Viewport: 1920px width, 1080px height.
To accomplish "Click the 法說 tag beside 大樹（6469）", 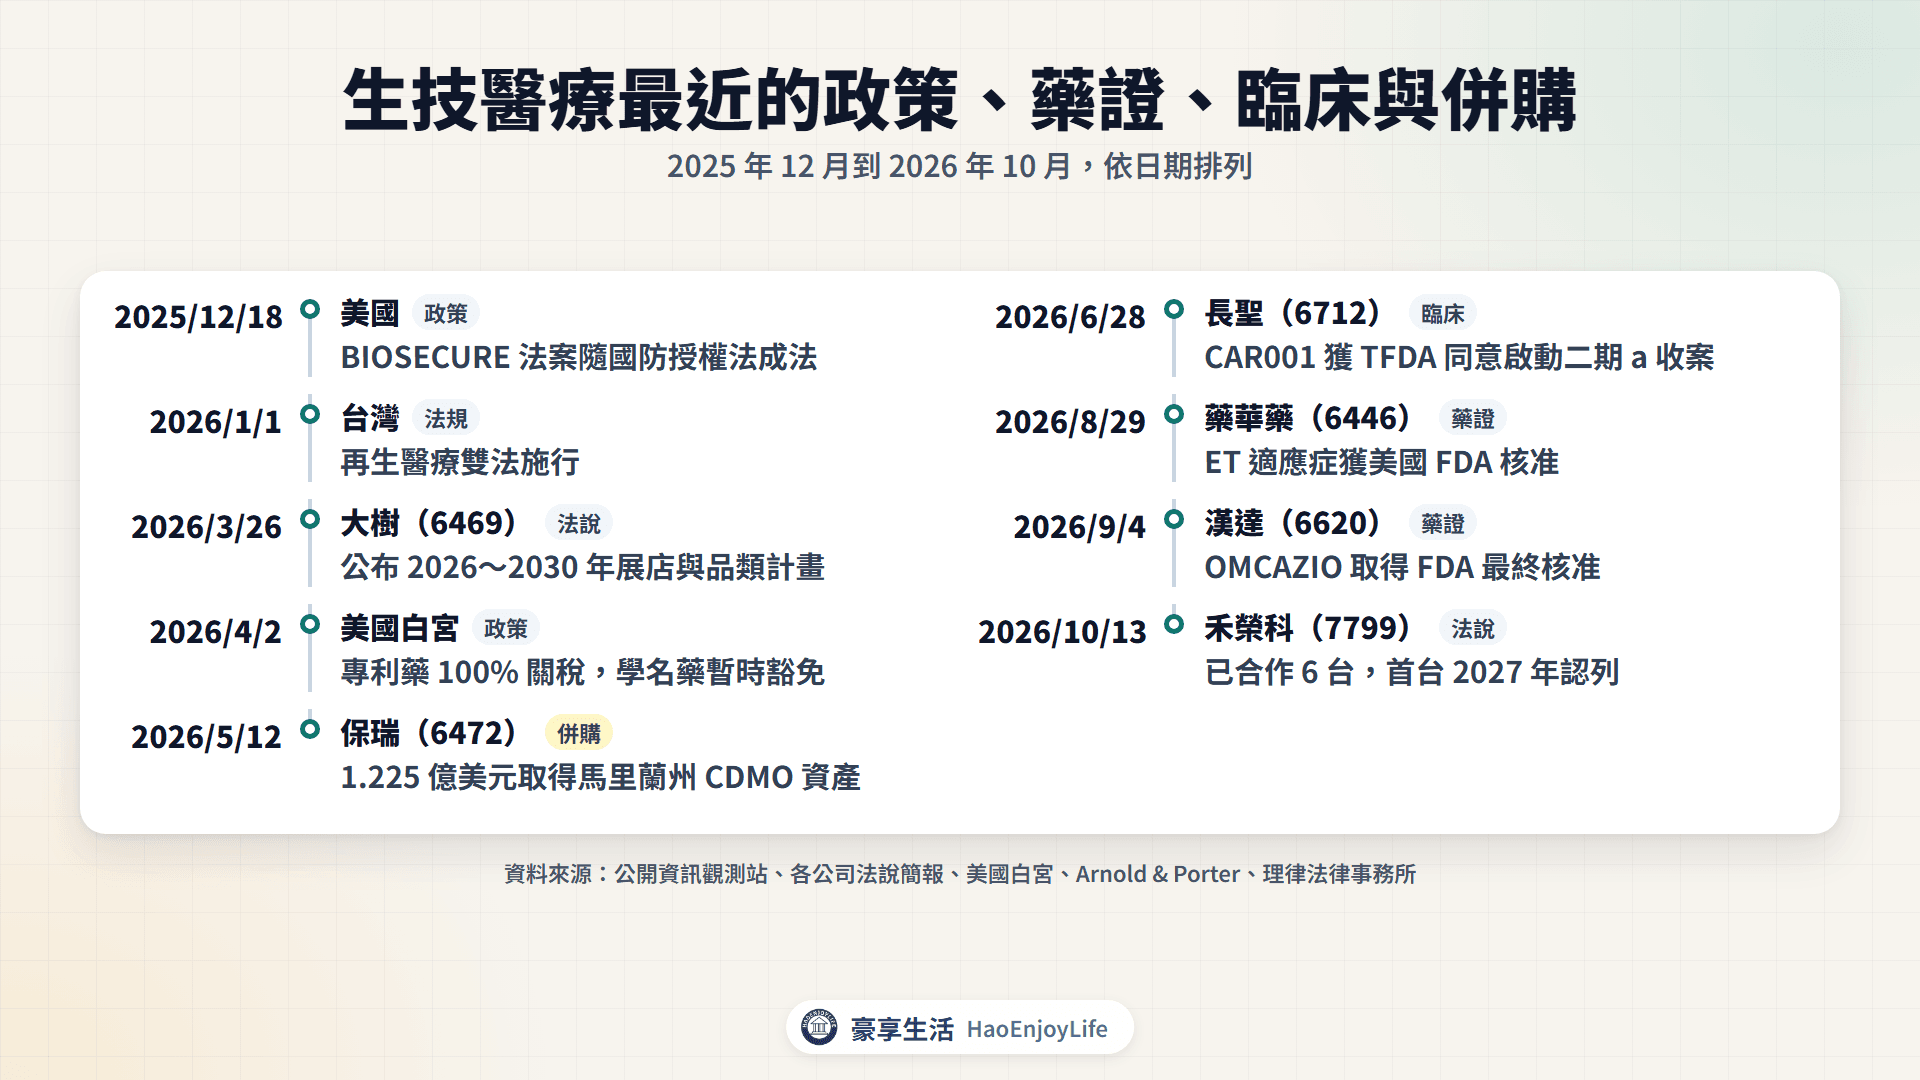I will click(579, 524).
